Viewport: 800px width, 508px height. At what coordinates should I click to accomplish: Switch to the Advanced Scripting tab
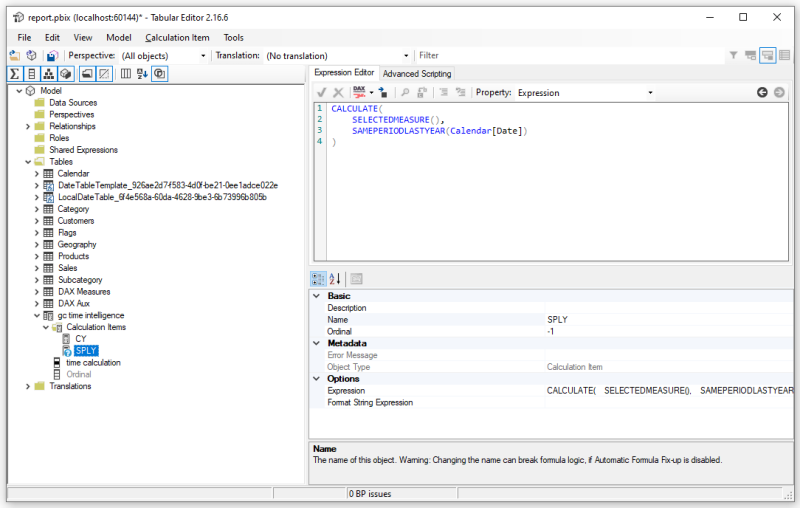[x=416, y=73]
